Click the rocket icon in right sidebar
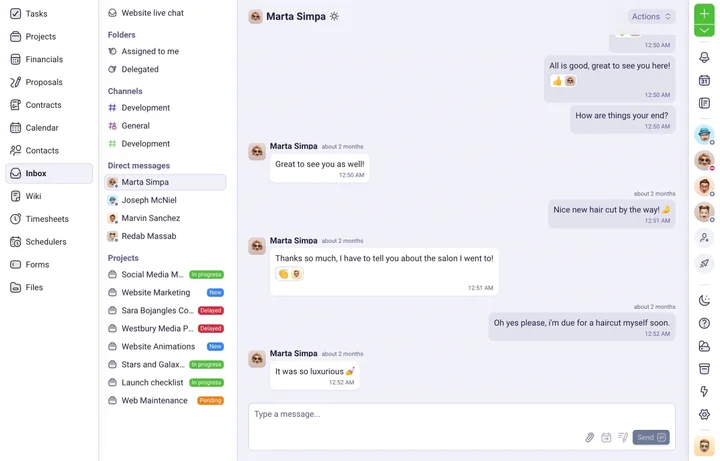The height and width of the screenshot is (461, 720). 704,264
